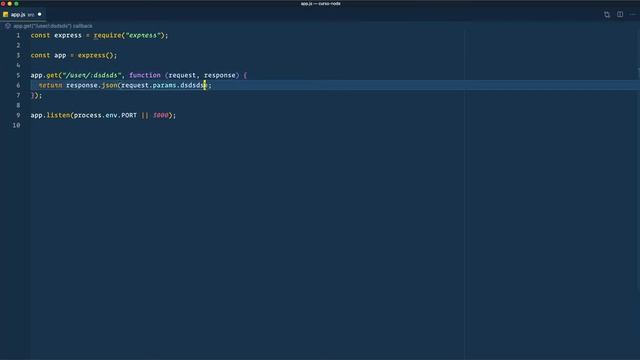Click the 'function' keyword on line 5
Screen dimensions: 640x360
(x=145, y=76)
